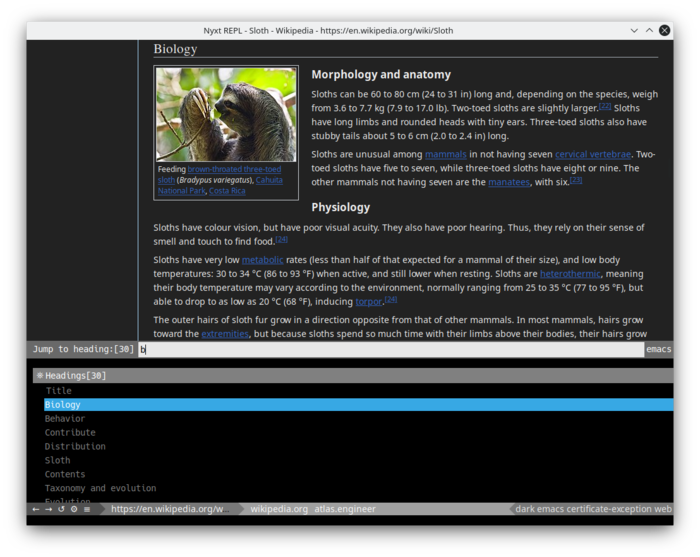Click the reload icon in status bar

(61, 509)
